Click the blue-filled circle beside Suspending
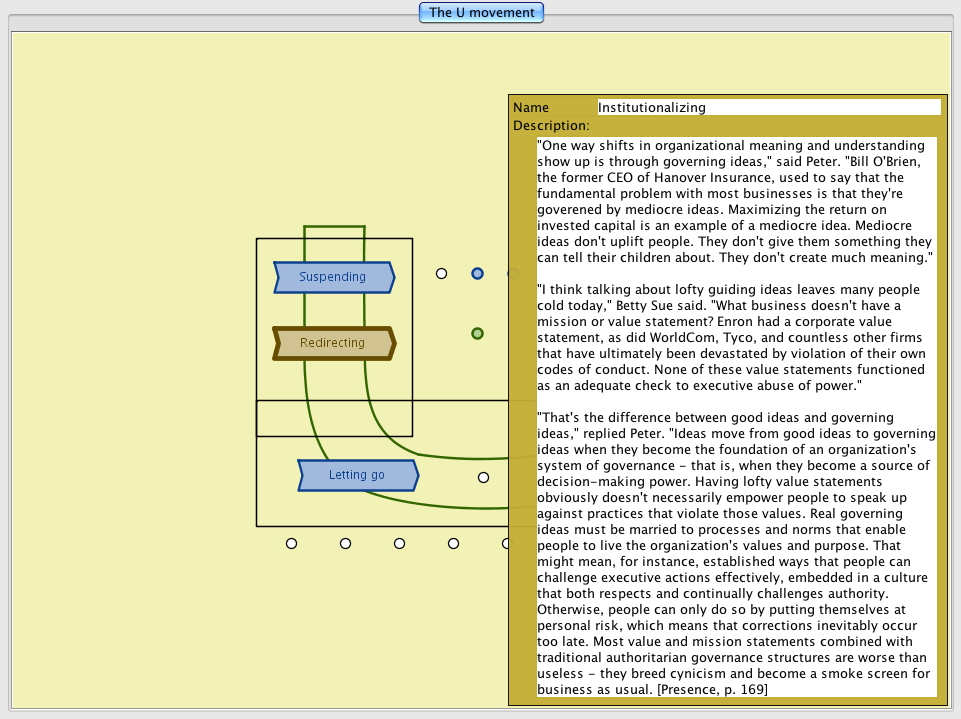Image resolution: width=961 pixels, height=719 pixels. (478, 273)
